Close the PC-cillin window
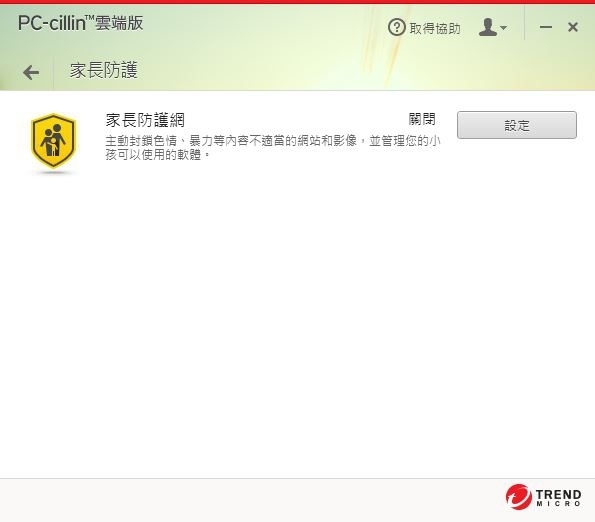Screen dimensions: 595x522 (573, 27)
